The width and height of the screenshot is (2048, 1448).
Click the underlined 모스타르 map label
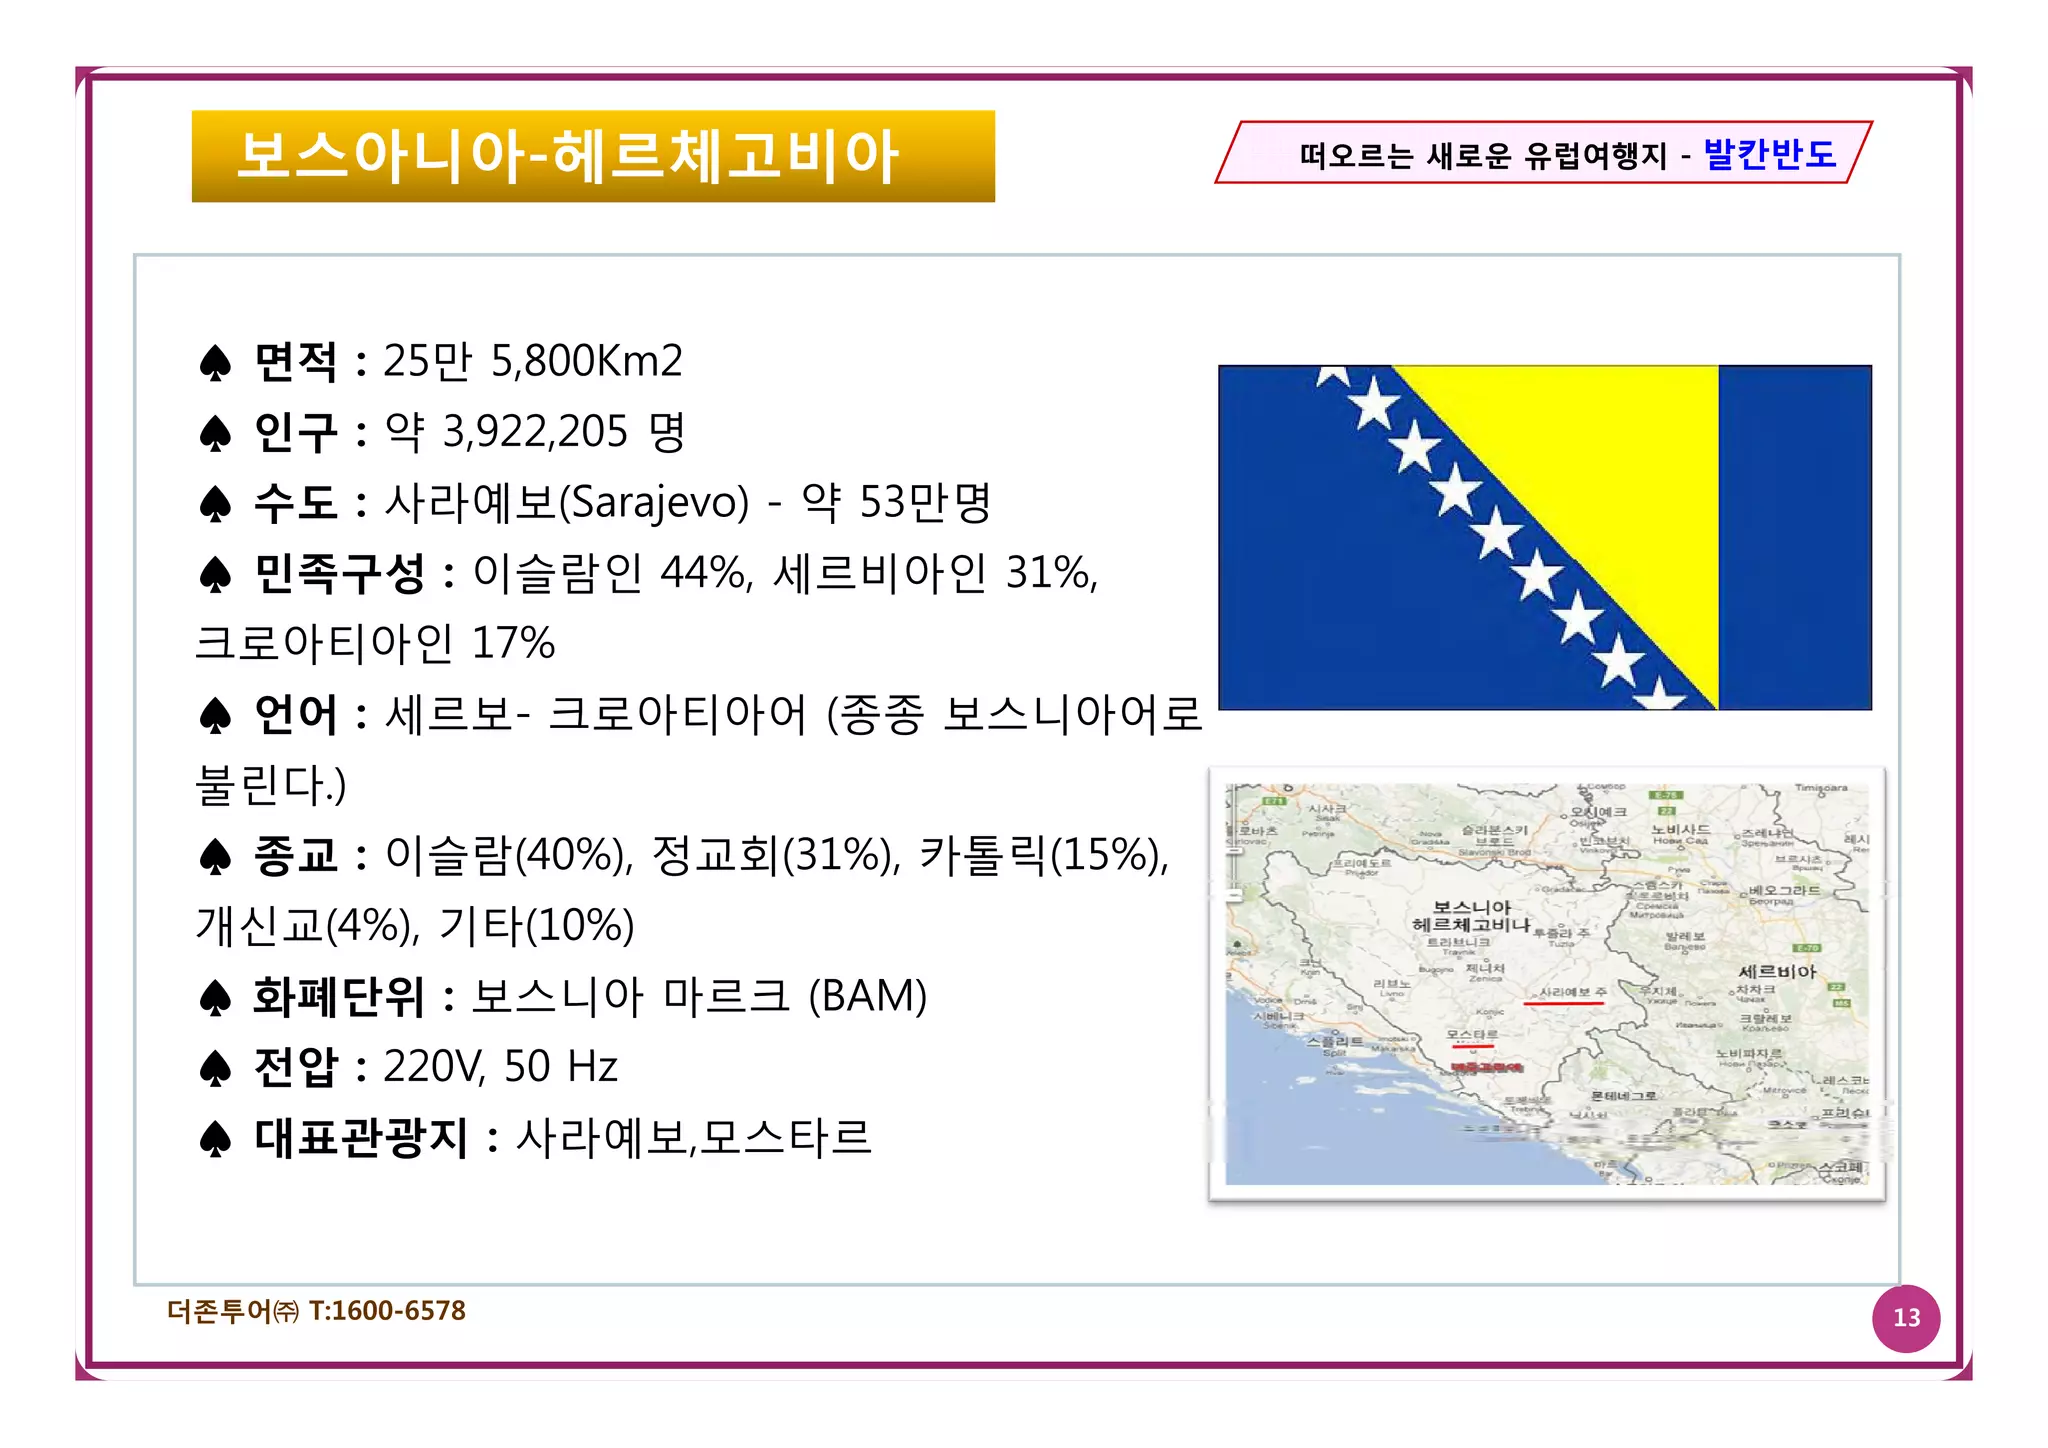click(x=1472, y=1036)
